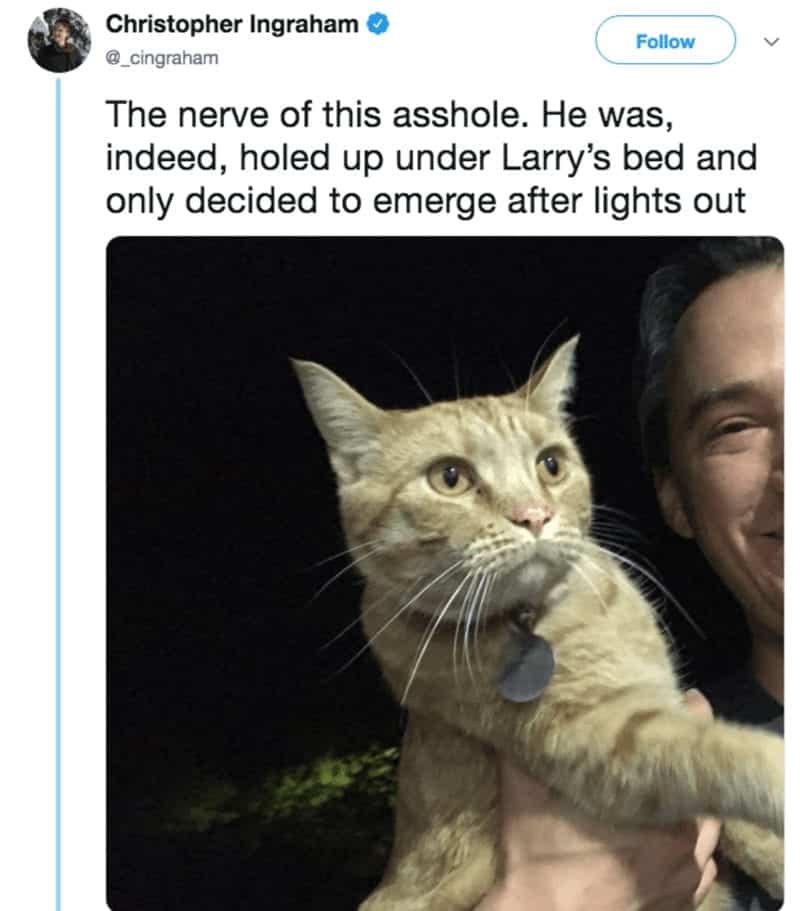This screenshot has height=911, width=800.
Task: Click the words "only decided to emerge"
Action: pyautogui.click(x=302, y=201)
